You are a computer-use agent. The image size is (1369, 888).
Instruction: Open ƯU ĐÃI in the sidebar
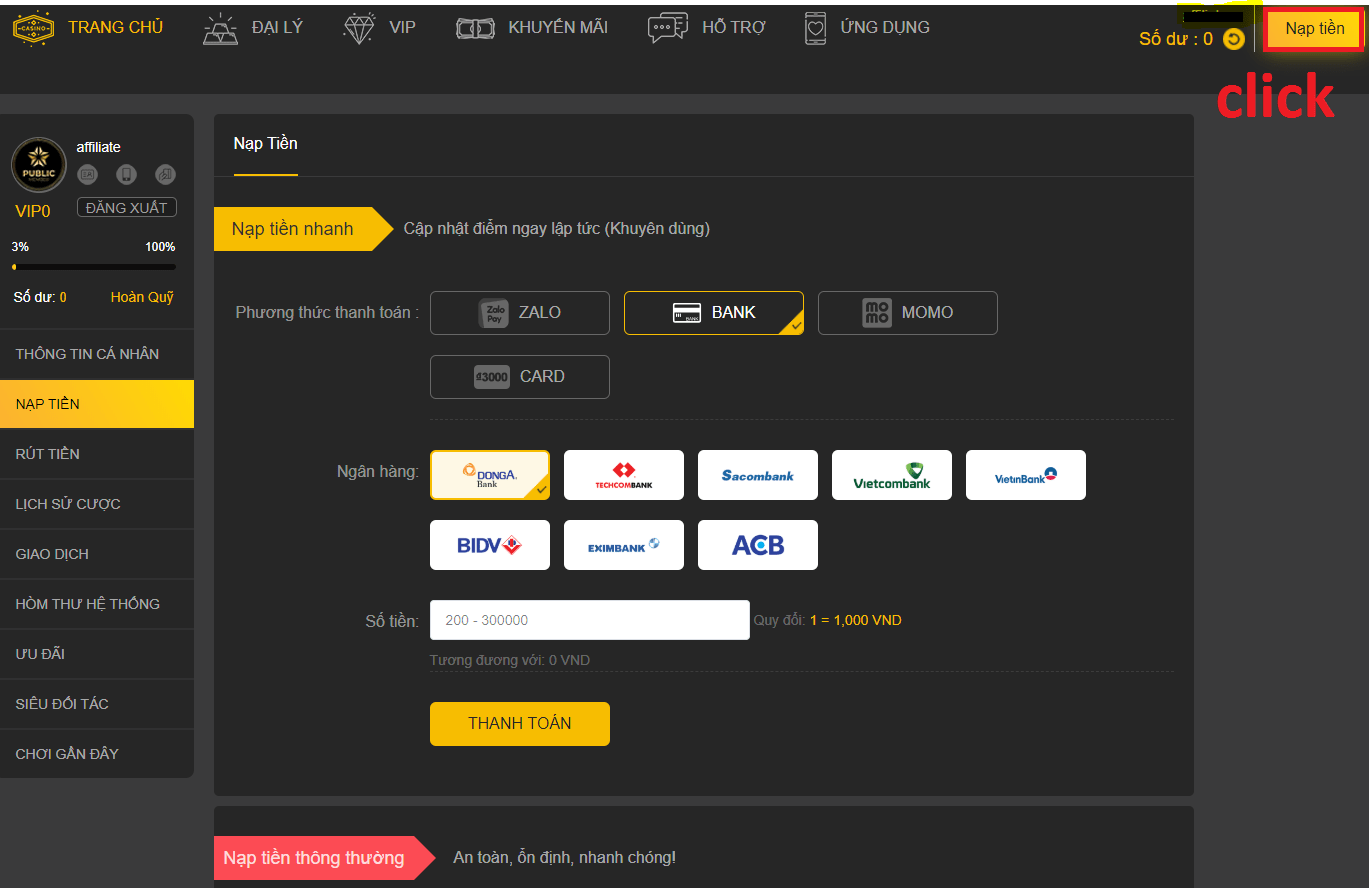(x=97, y=654)
